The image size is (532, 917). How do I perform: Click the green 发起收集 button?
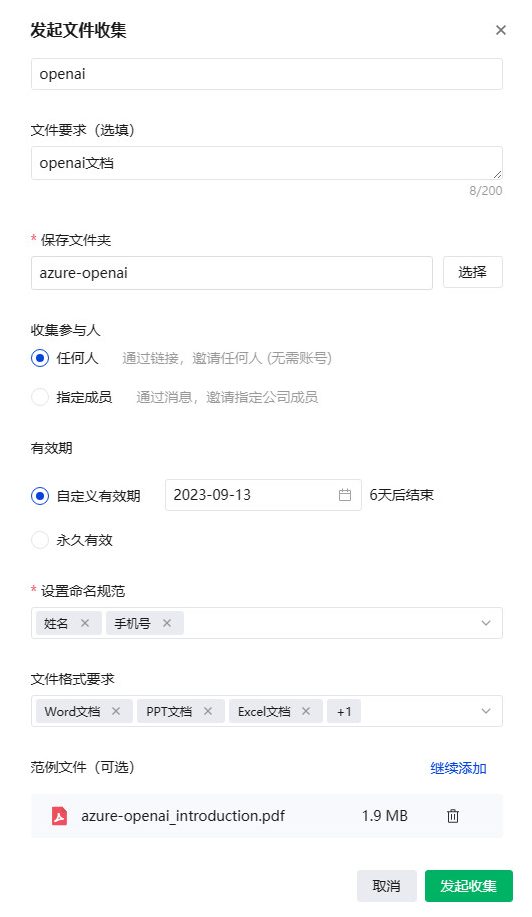click(469, 886)
